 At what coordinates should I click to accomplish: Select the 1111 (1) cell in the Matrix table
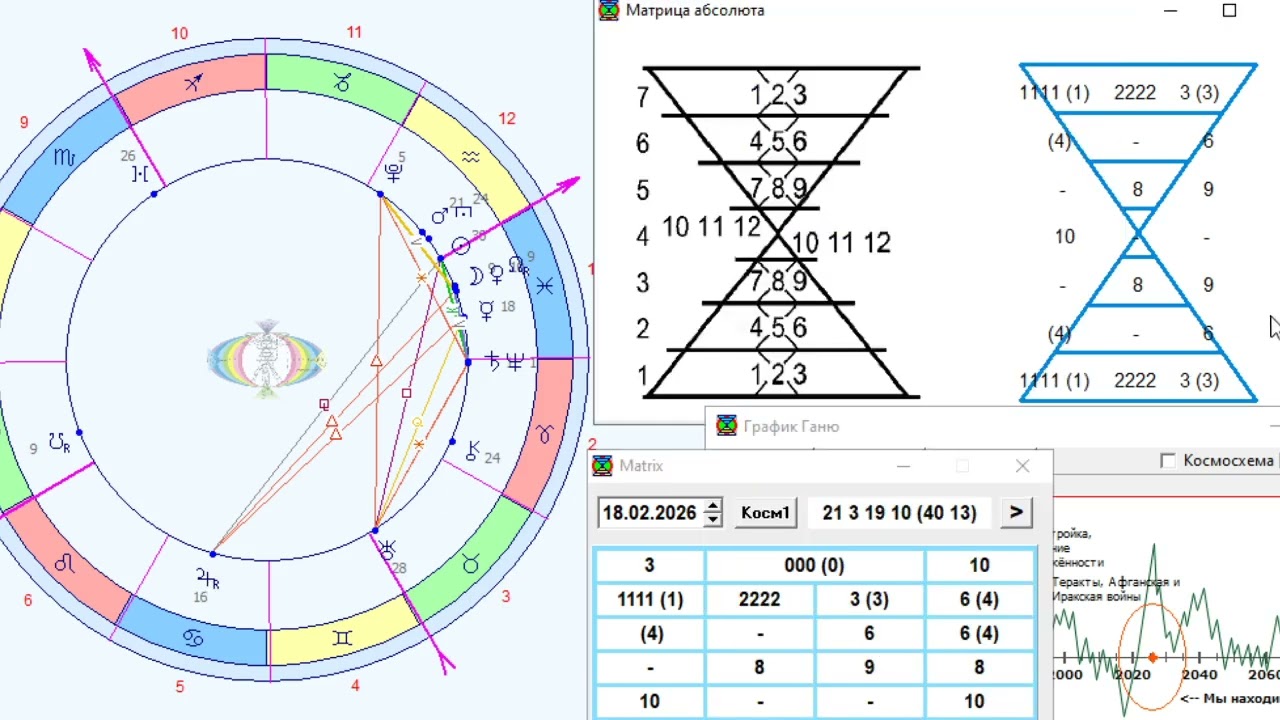click(650, 599)
